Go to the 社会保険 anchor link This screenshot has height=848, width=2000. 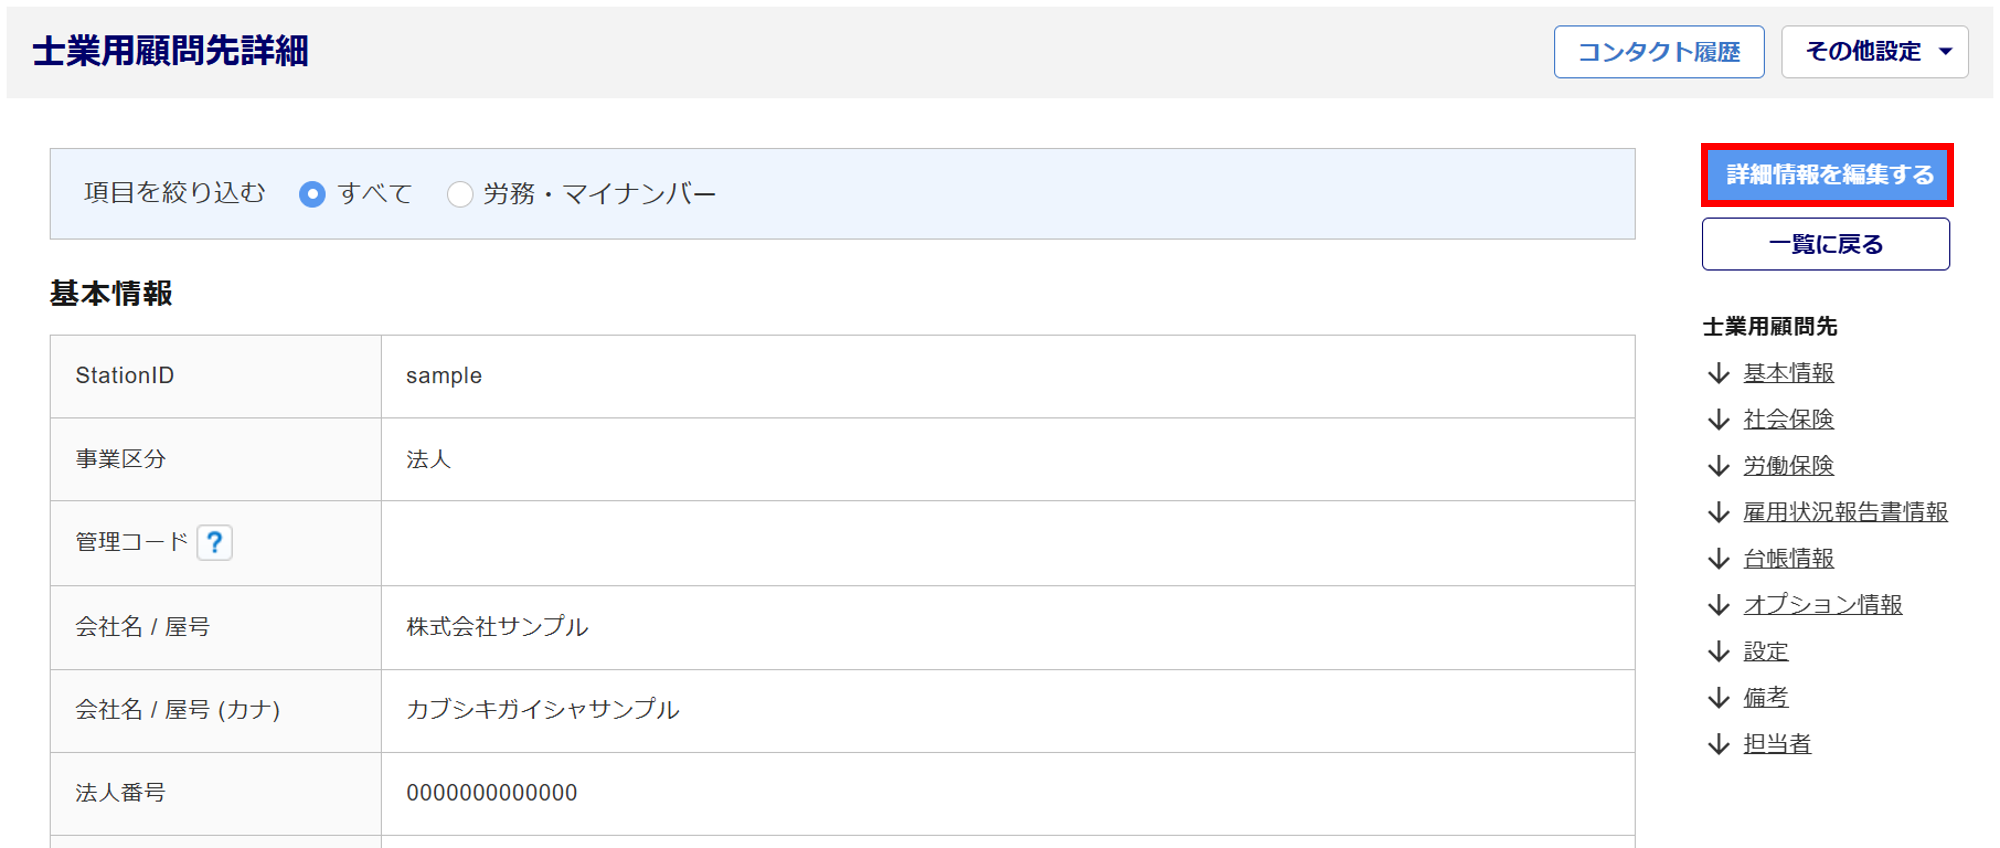pos(1788,419)
